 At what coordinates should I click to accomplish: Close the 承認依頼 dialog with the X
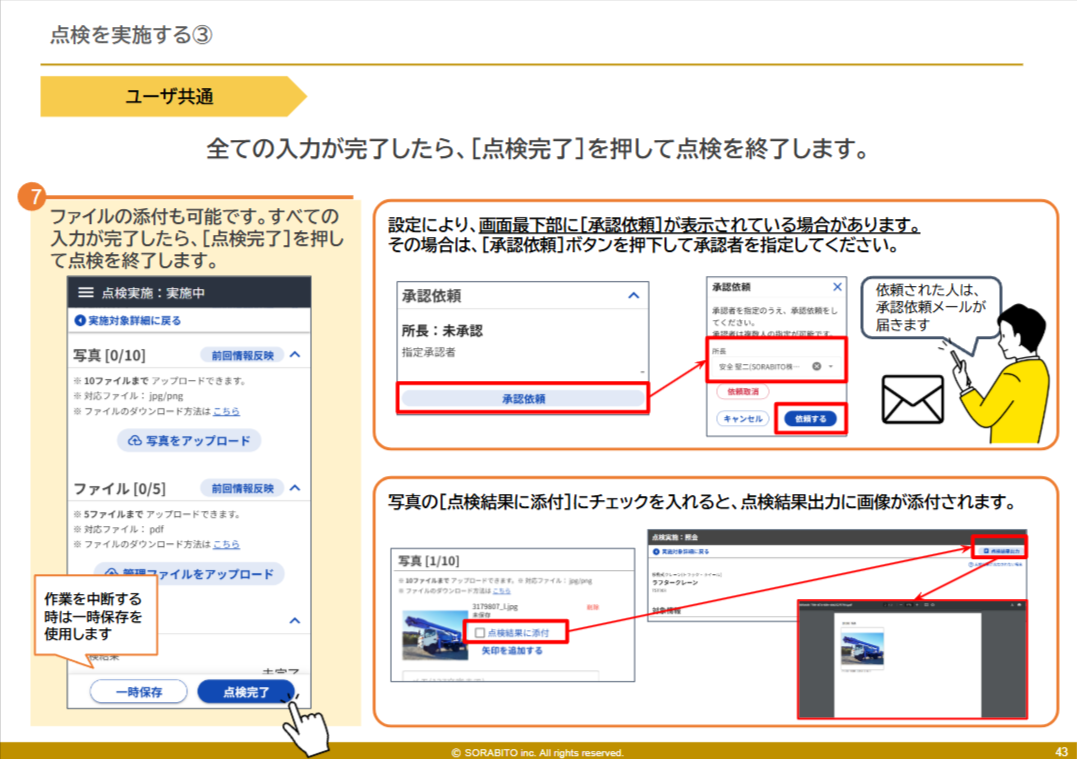(x=837, y=286)
